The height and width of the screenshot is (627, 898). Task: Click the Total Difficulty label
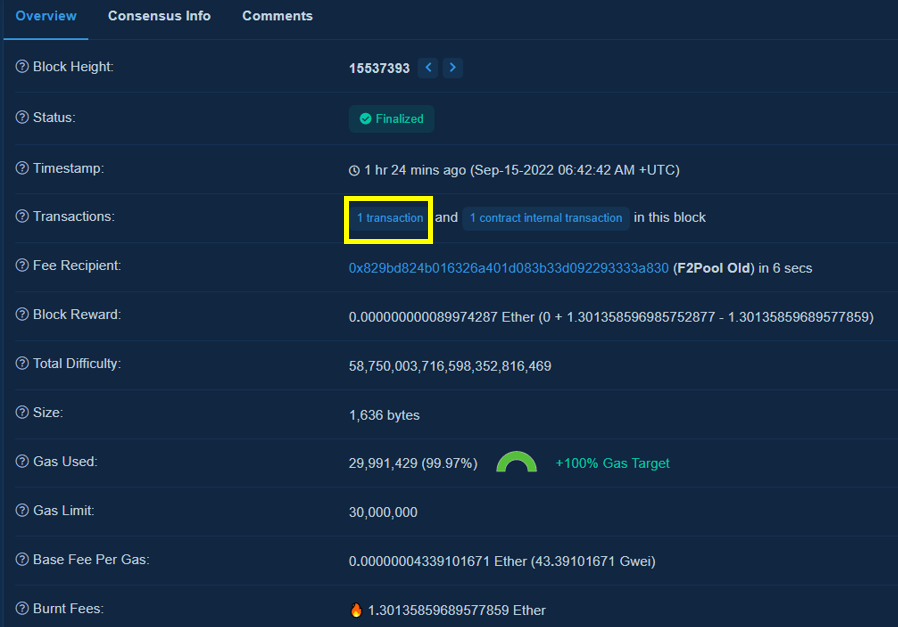click(77, 364)
